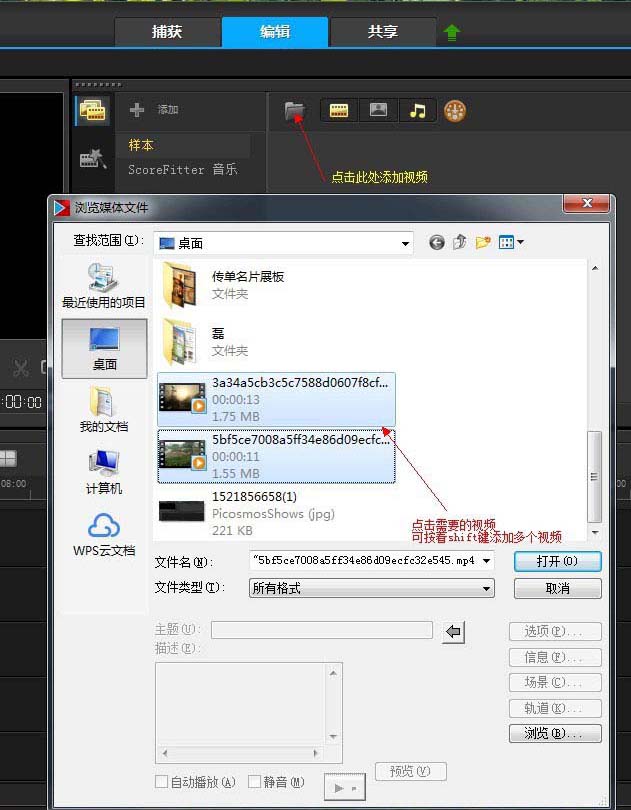Click the 主题 text field
Viewport: 631px width, 810px height.
(x=321, y=630)
